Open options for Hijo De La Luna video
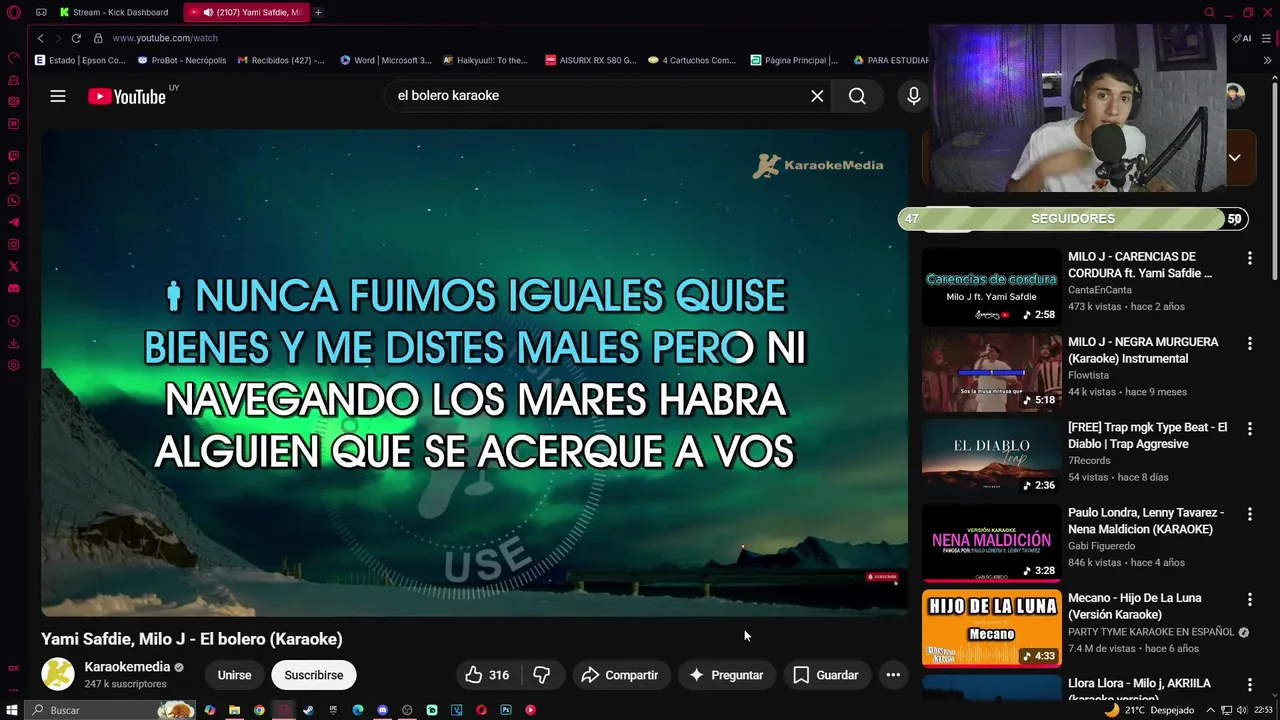This screenshot has height=720, width=1280. click(x=1249, y=599)
